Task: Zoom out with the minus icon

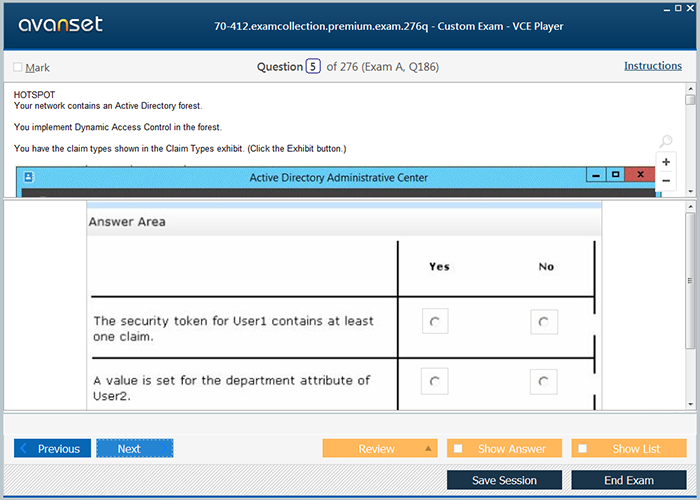Action: click(x=666, y=181)
